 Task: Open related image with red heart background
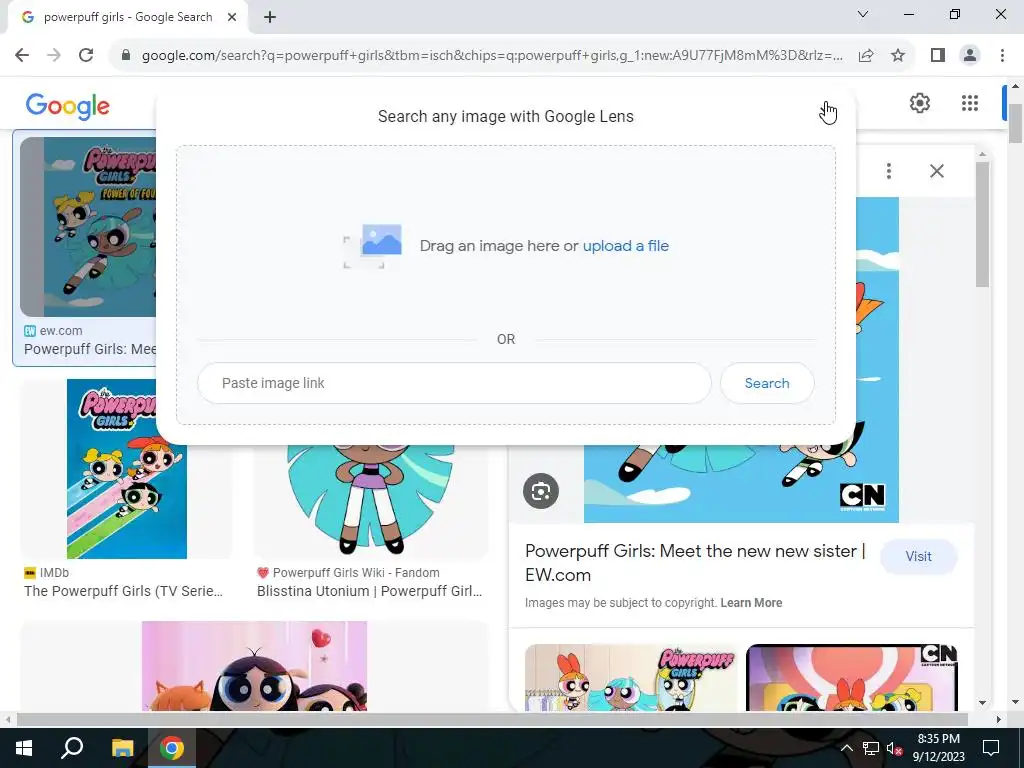[x=852, y=677]
